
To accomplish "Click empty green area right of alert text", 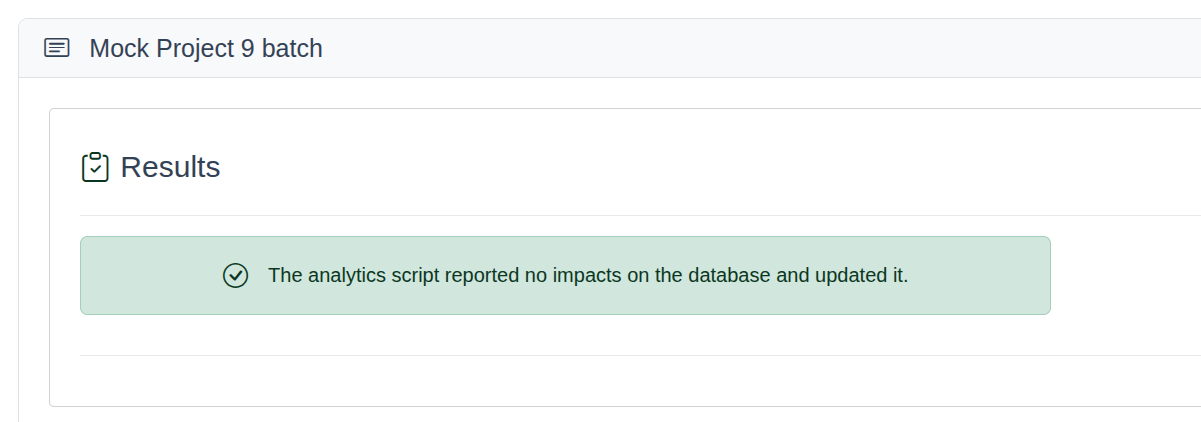I will (x=980, y=275).
